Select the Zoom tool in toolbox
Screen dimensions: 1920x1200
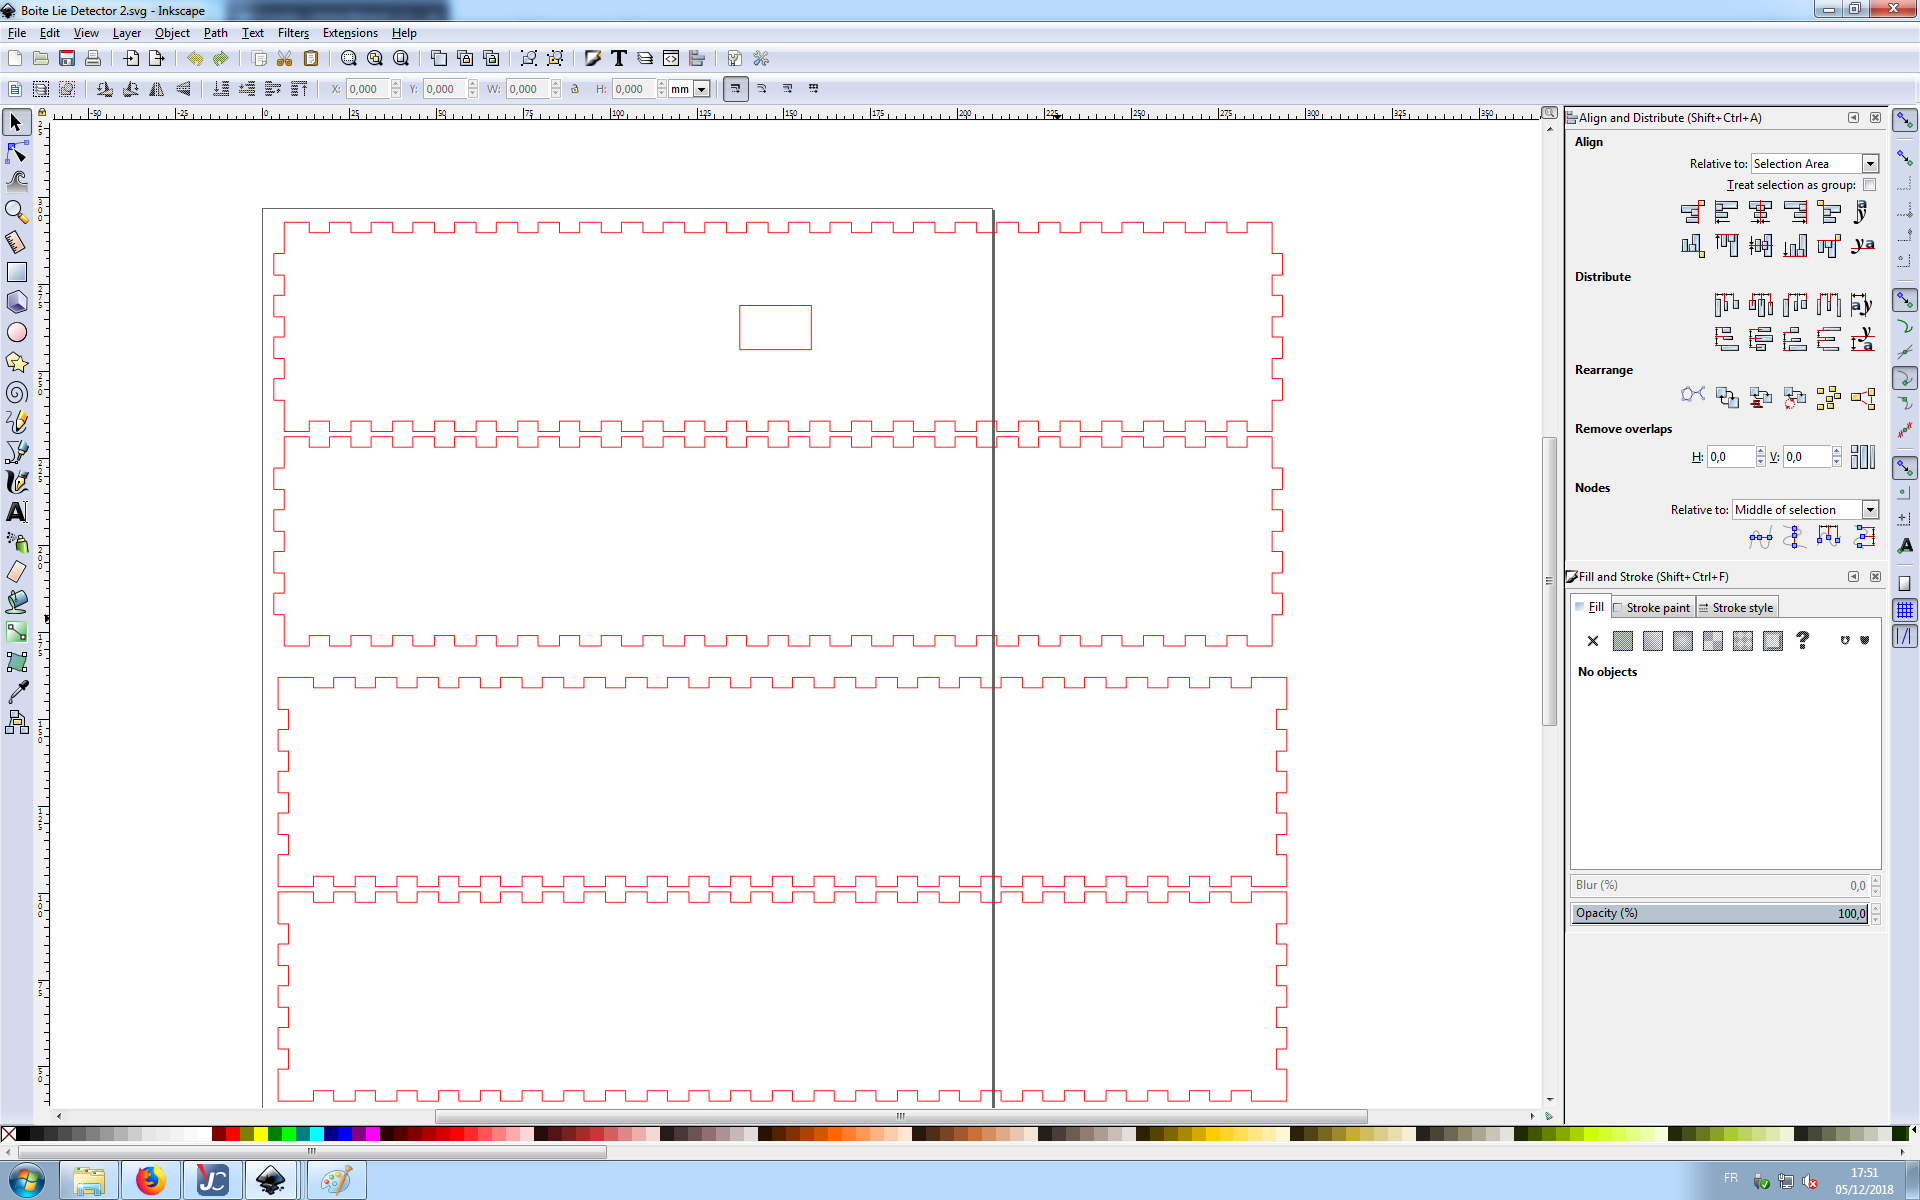17,212
